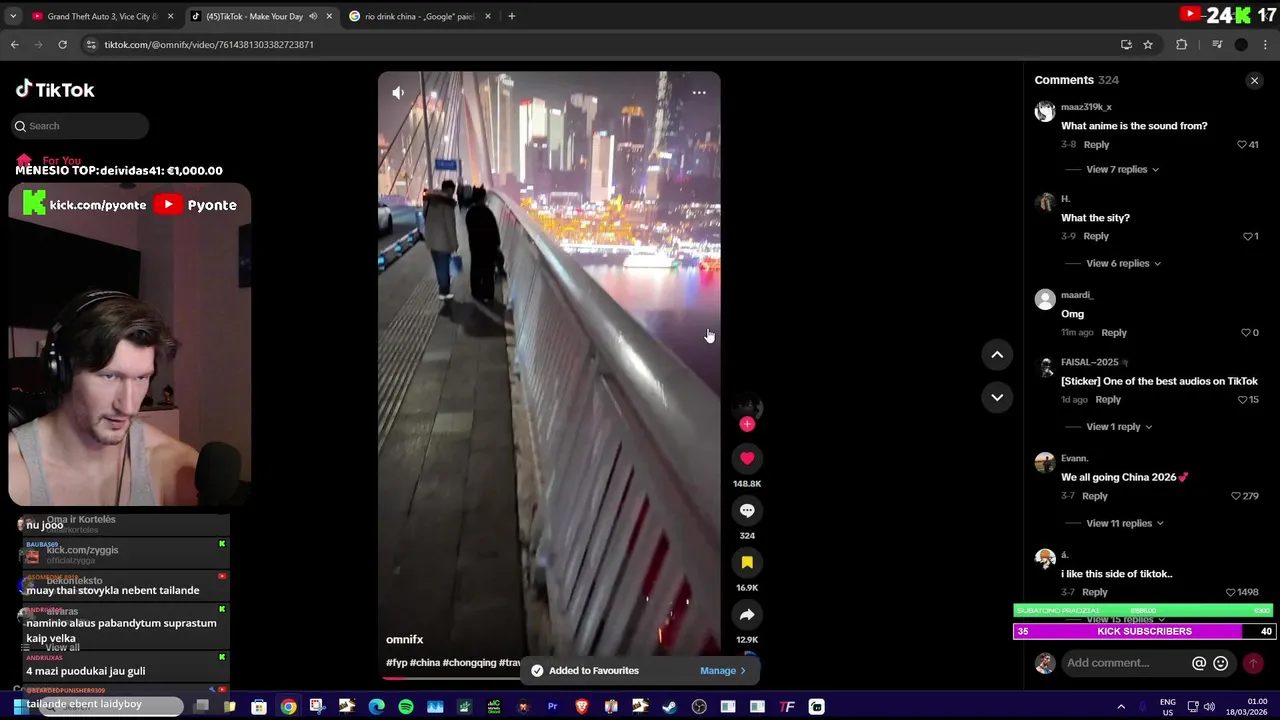Screen dimensions: 1280x720
Task: Close the Comments panel
Action: pos(1254,80)
